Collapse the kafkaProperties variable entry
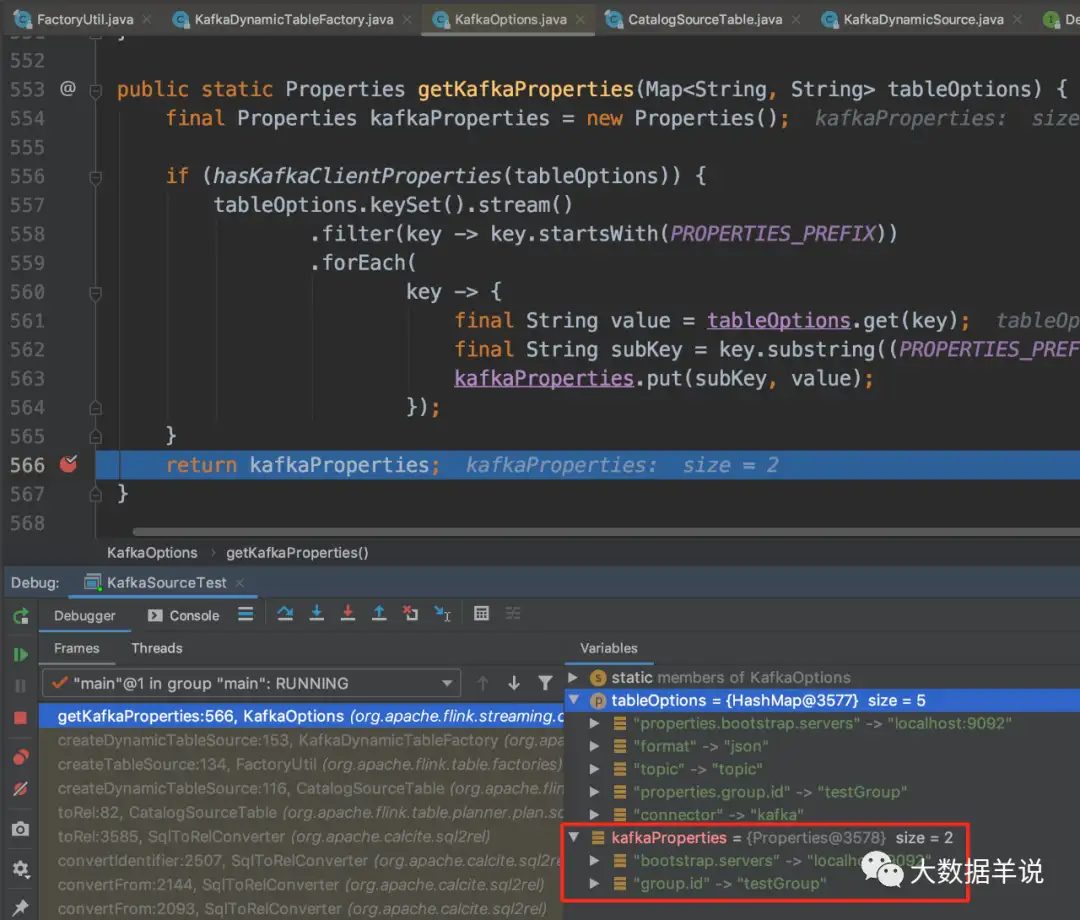 (572, 838)
